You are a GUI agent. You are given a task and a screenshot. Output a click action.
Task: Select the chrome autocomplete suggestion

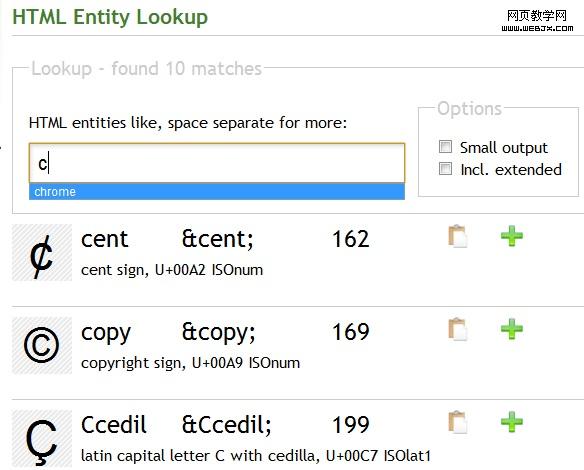[x=217, y=192]
